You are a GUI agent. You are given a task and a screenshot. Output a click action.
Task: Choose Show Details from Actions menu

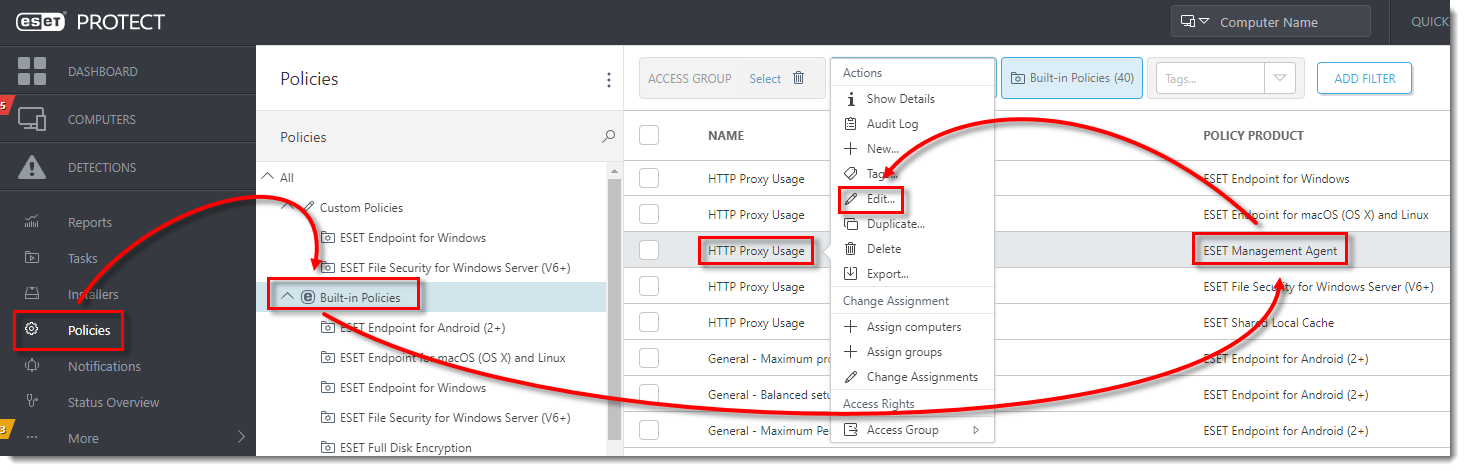tap(901, 99)
